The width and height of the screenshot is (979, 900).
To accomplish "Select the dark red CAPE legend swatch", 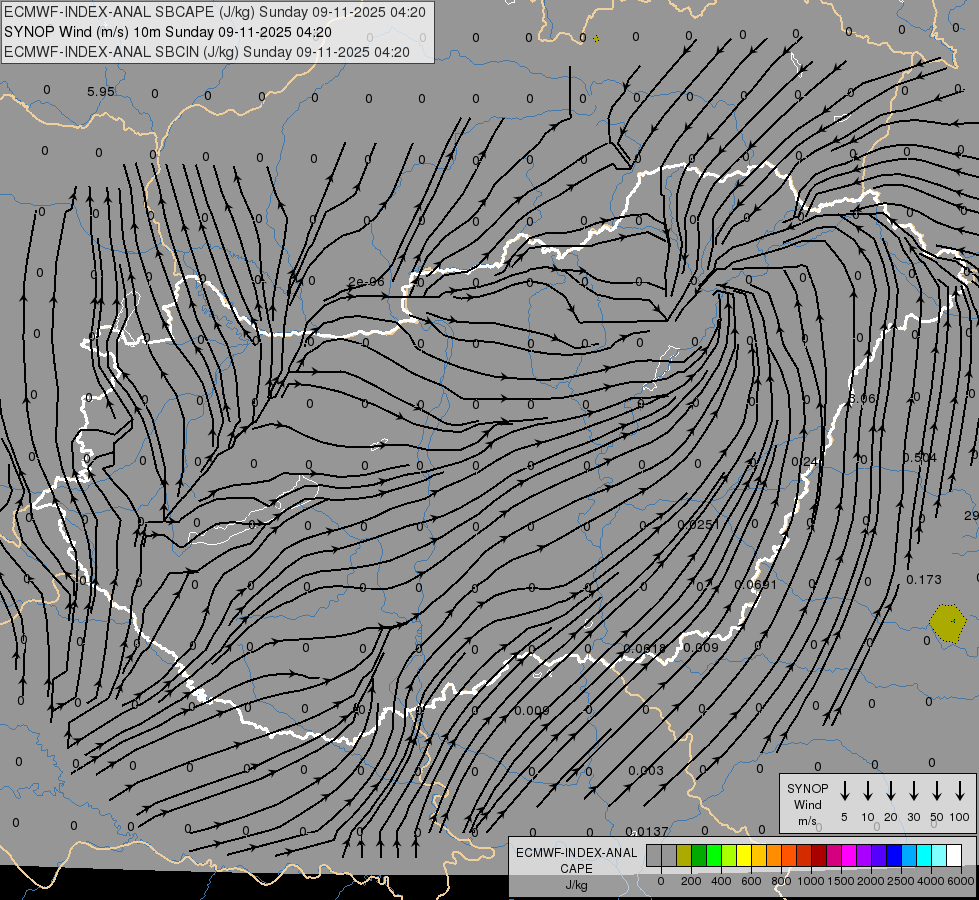I will tap(819, 856).
